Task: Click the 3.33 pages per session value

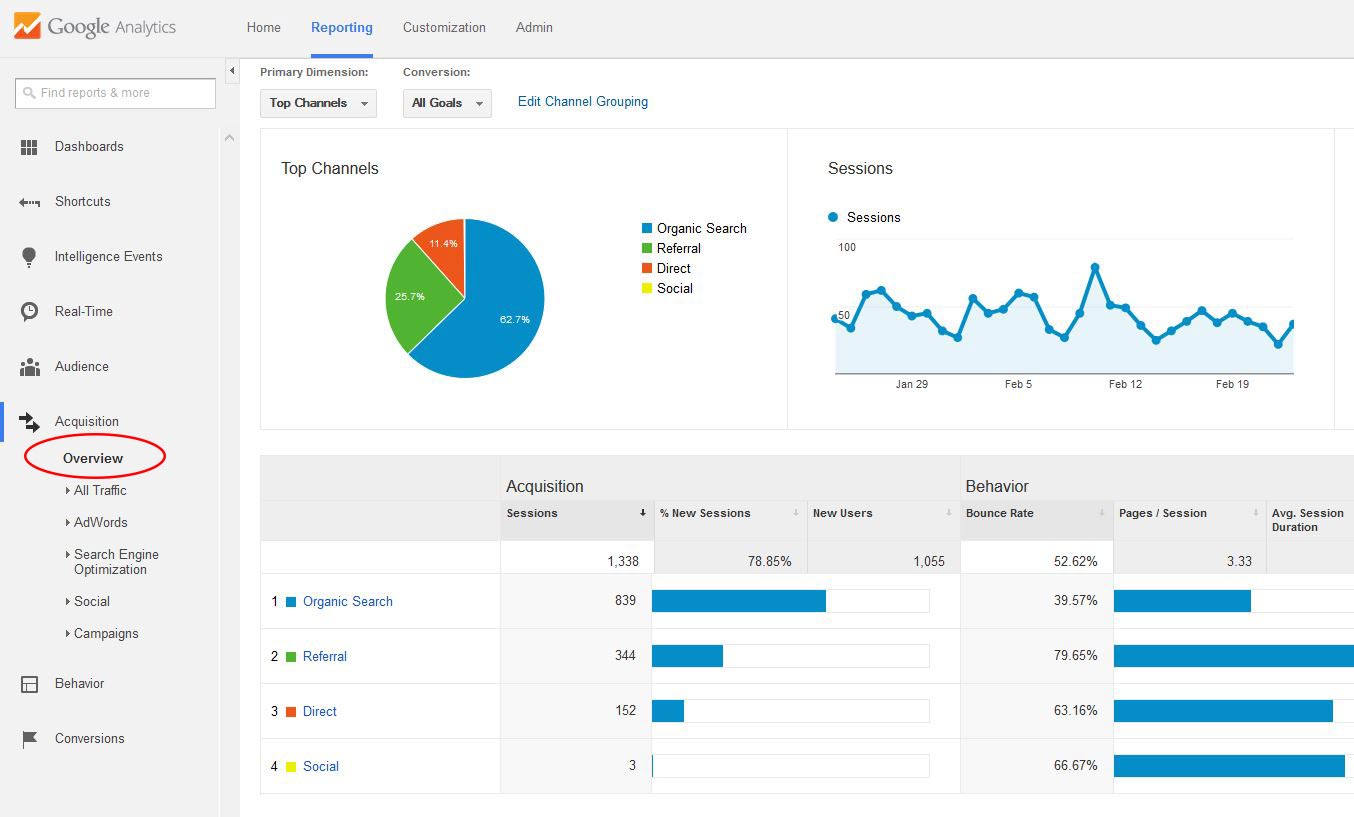Action: coord(1239,561)
